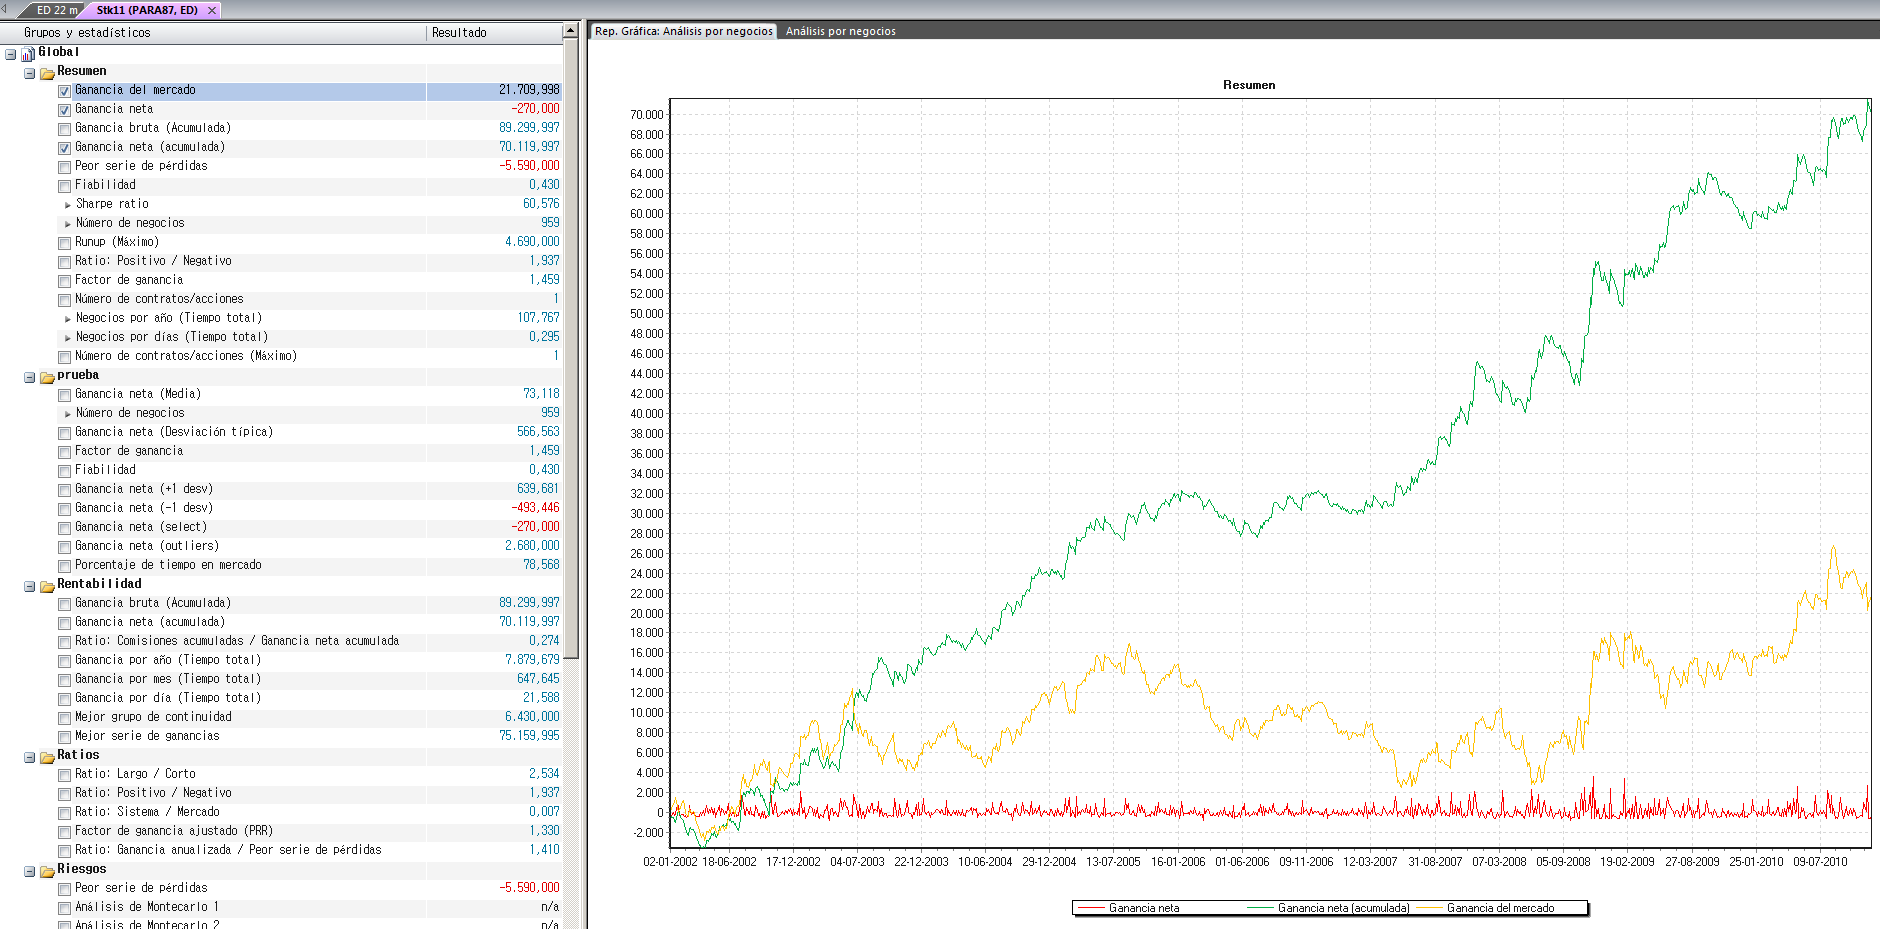This screenshot has height=929, width=1880.
Task: Click the 02-01-2002 date axis label
Action: (670, 862)
